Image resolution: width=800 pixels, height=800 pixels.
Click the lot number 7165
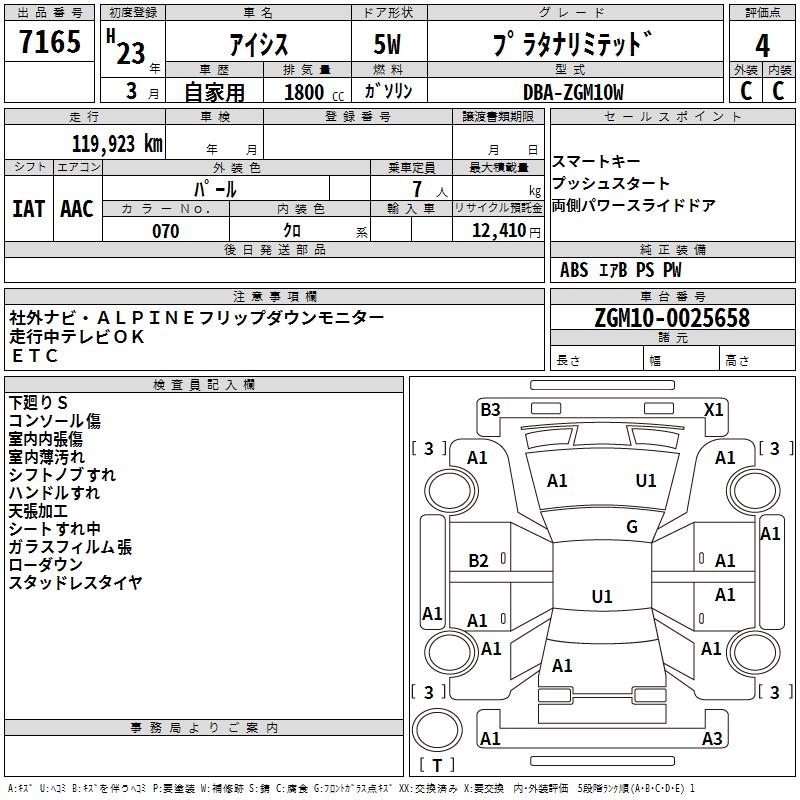click(50, 42)
